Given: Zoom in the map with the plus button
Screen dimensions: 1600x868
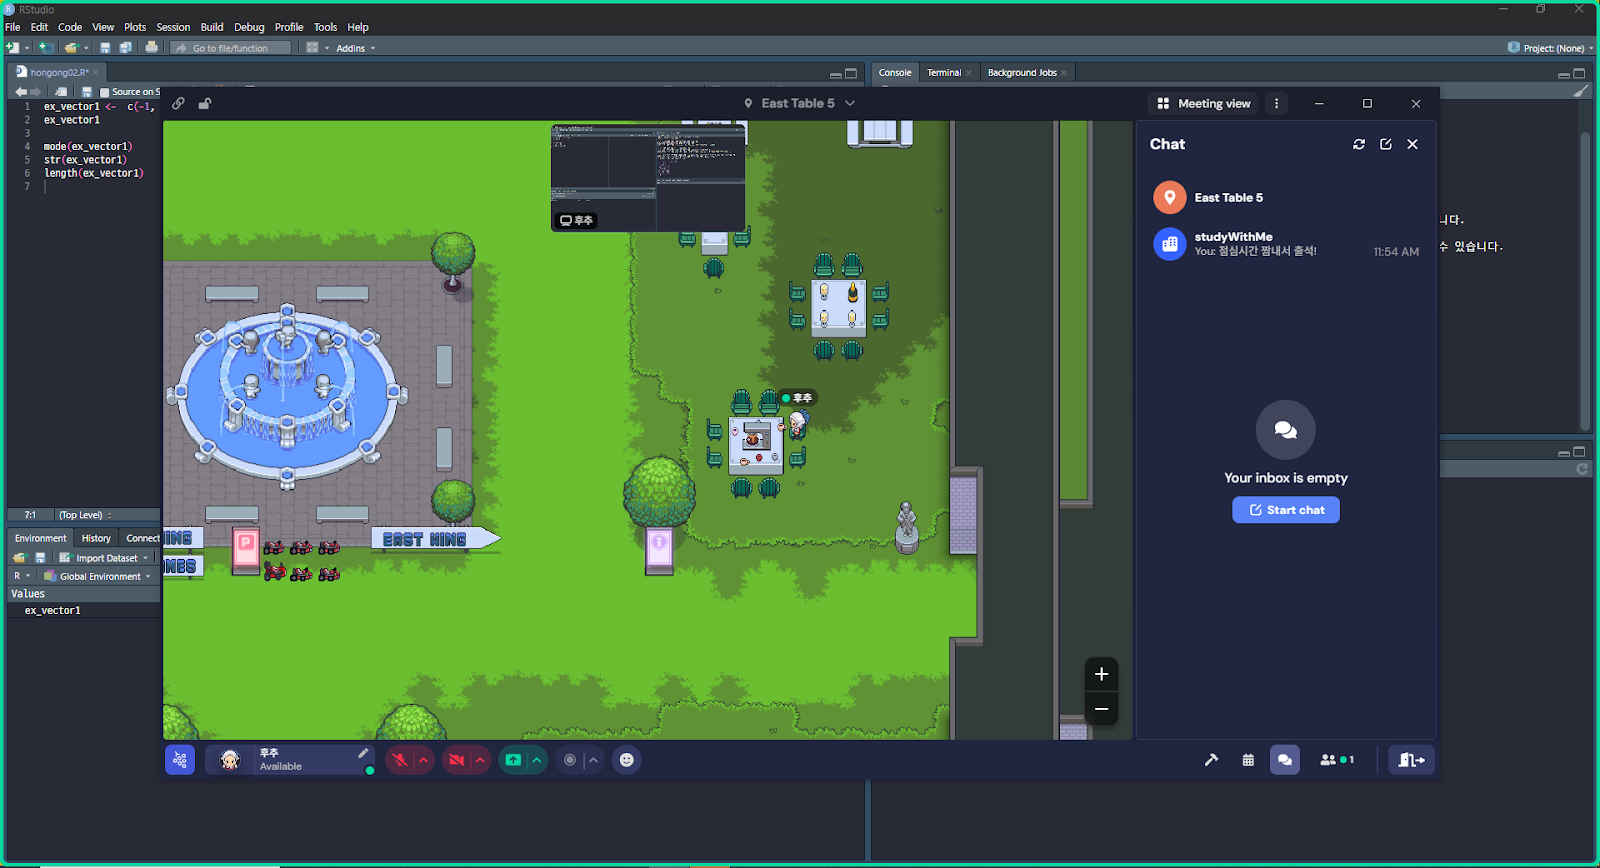Looking at the screenshot, I should point(1101,674).
